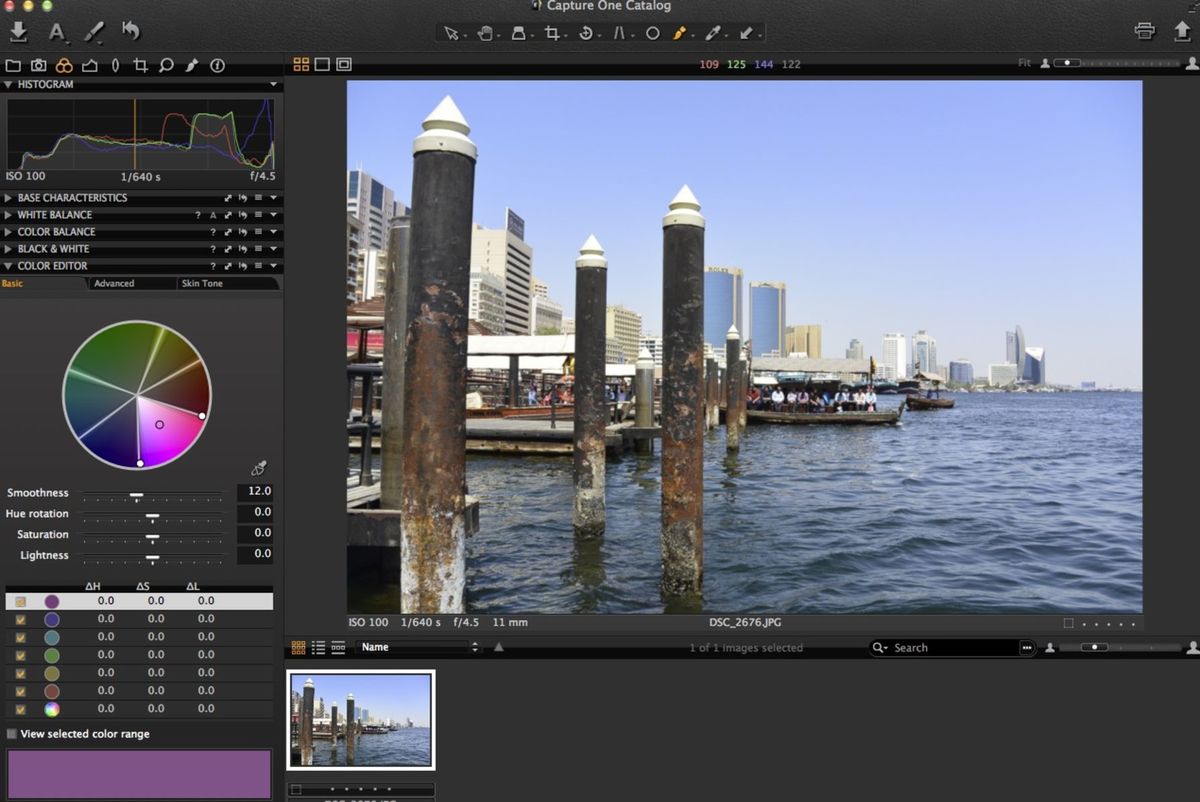Expand the Base Characteristics panel
This screenshot has height=802, width=1200.
(9, 198)
